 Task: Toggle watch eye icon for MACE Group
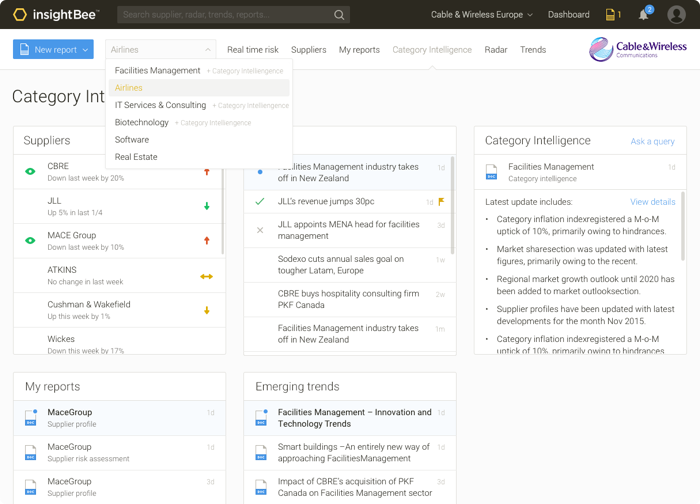click(x=30, y=241)
